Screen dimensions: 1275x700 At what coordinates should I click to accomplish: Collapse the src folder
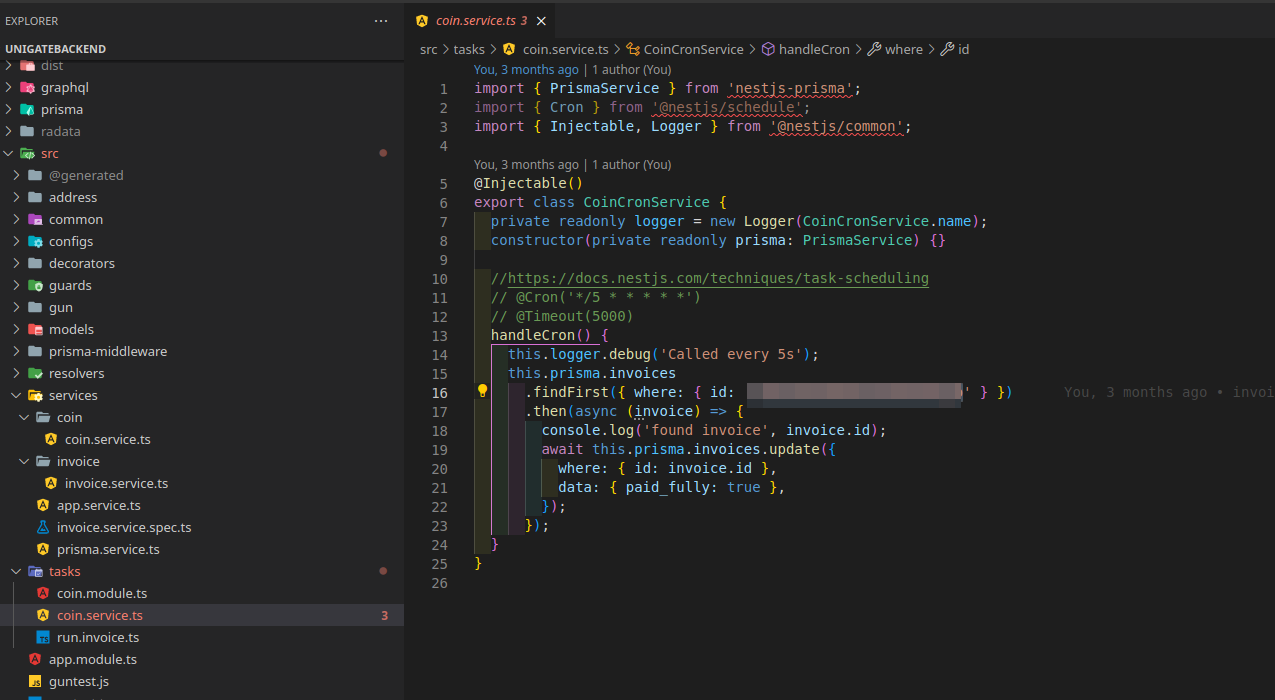pos(10,153)
